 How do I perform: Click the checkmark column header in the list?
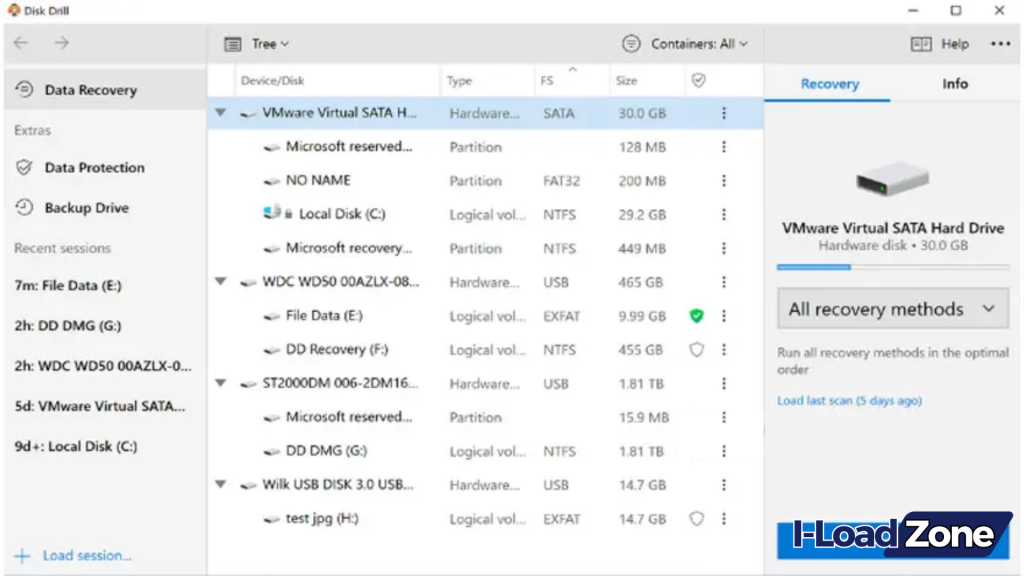point(697,80)
